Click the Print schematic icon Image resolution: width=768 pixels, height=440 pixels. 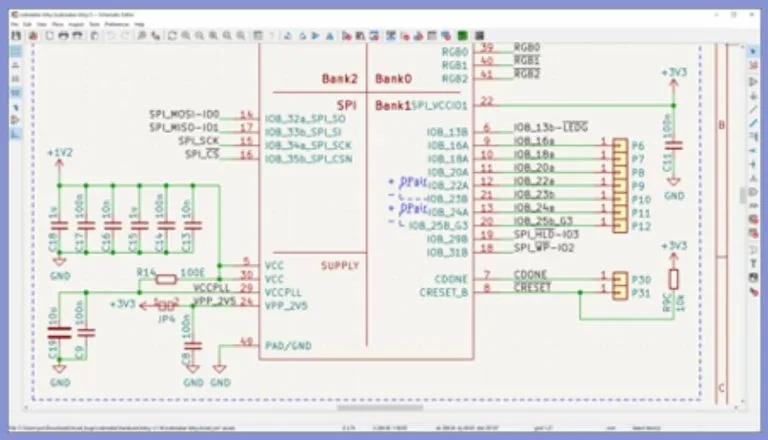64,36
